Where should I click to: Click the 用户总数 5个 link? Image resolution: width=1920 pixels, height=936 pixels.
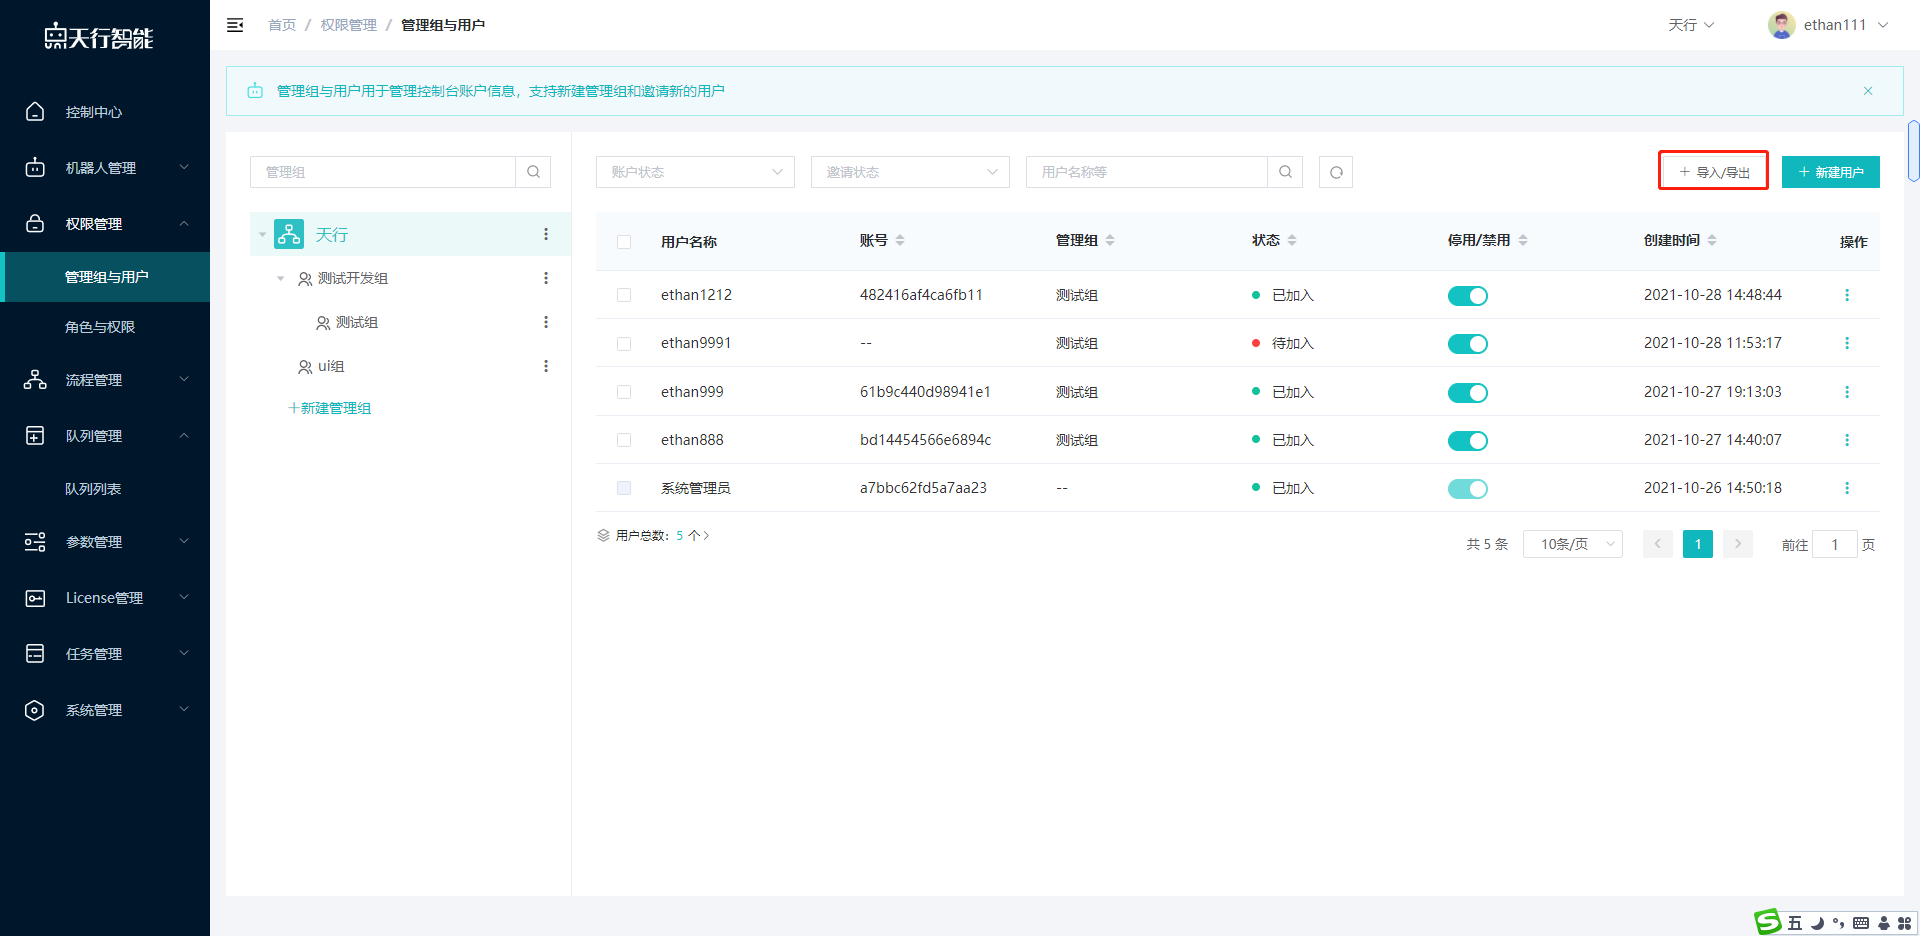pos(653,536)
